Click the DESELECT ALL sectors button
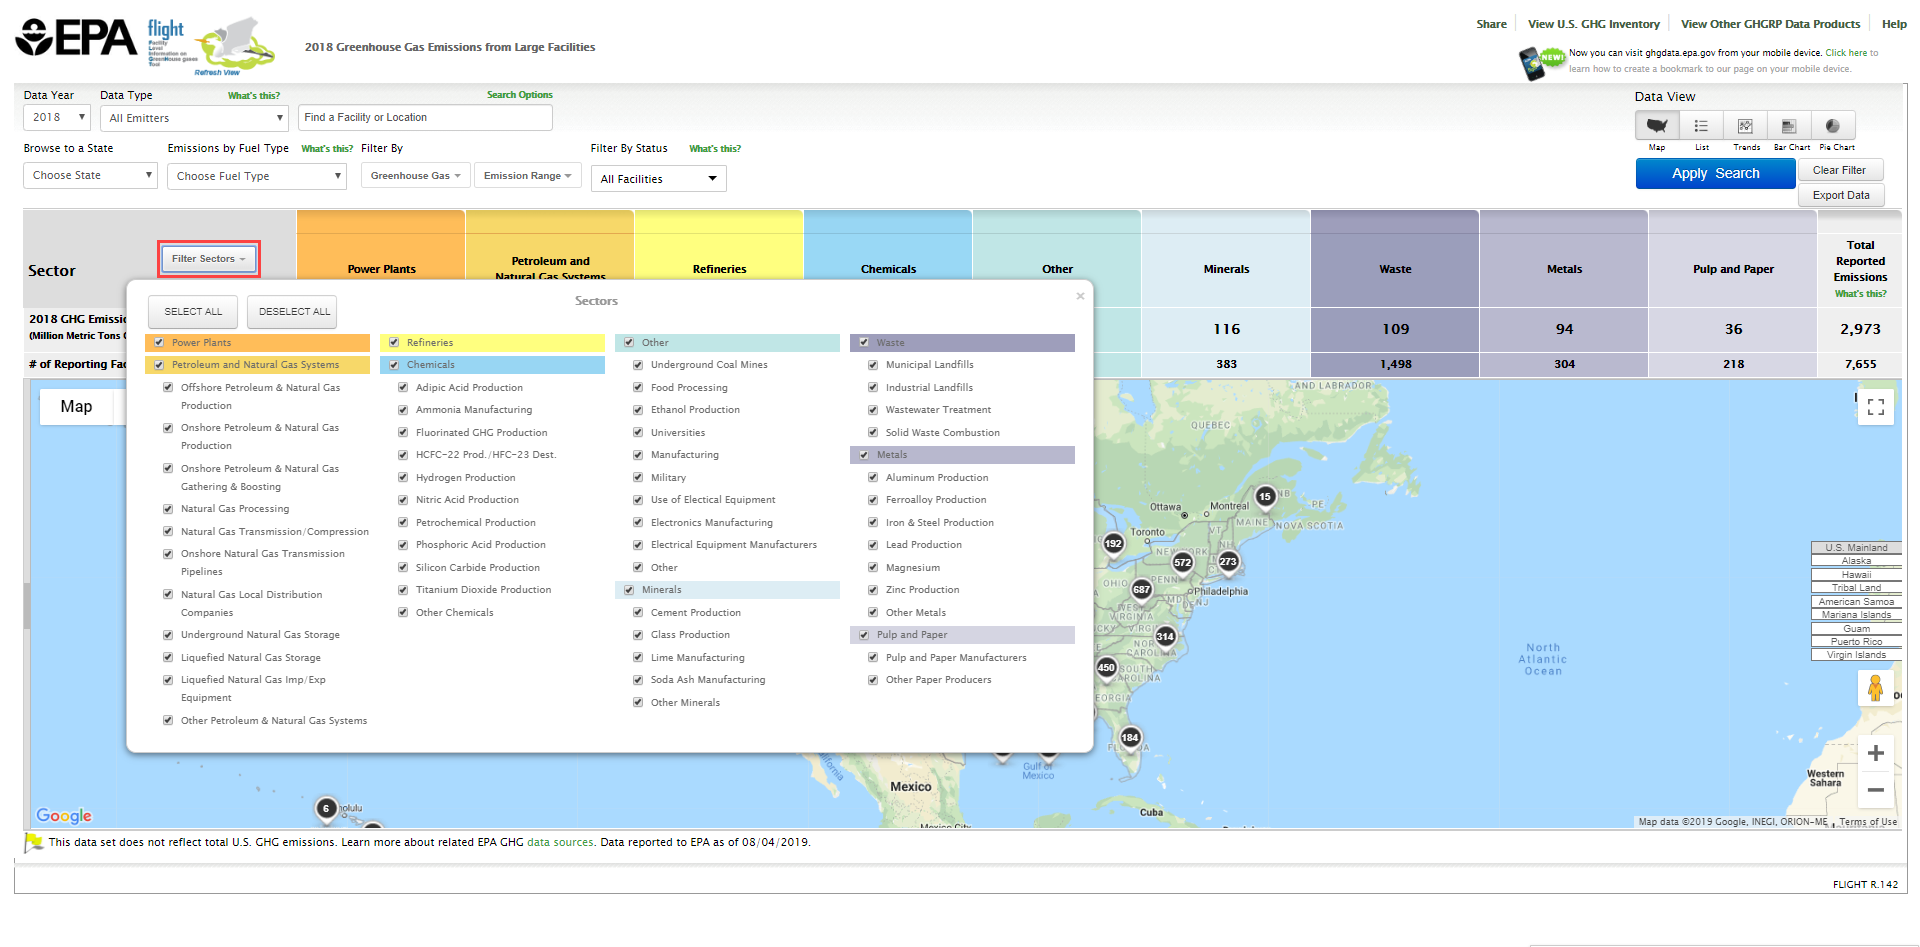Image resolution: width=1920 pixels, height=947 pixels. tap(294, 312)
